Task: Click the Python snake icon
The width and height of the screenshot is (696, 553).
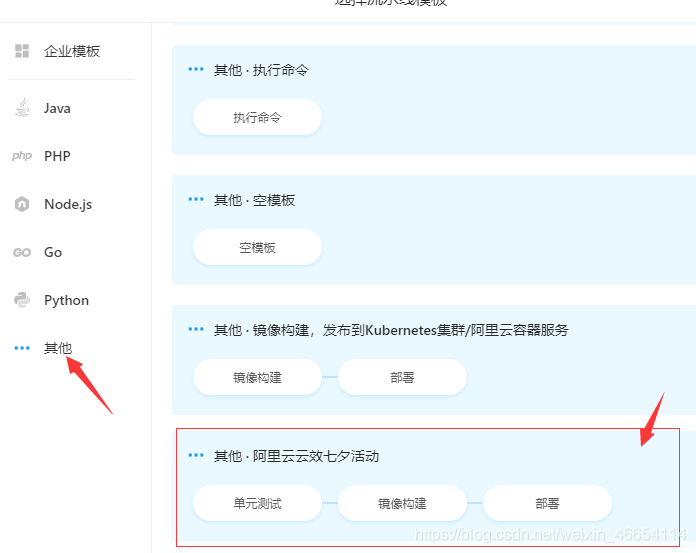Action: 22,300
